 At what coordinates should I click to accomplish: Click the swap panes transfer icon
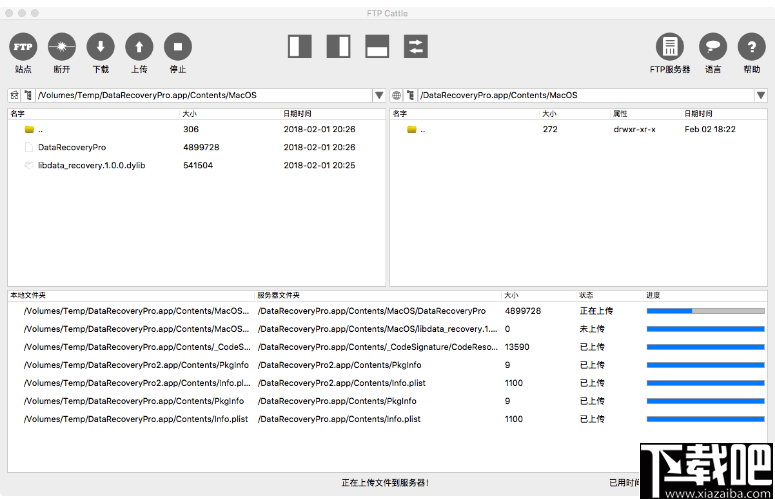(x=416, y=46)
